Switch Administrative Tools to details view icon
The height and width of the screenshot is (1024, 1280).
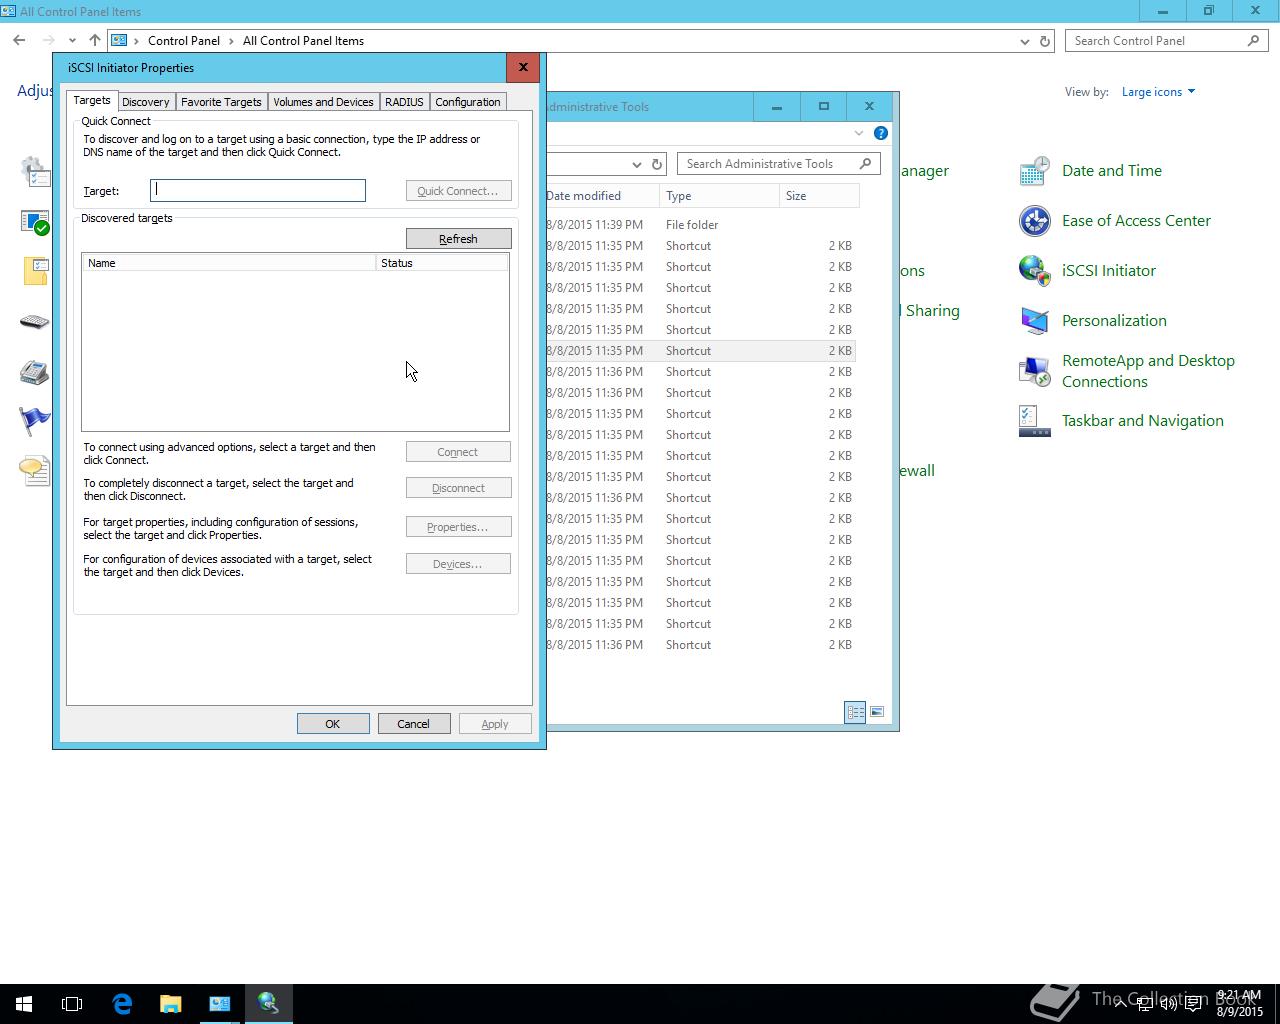click(855, 712)
